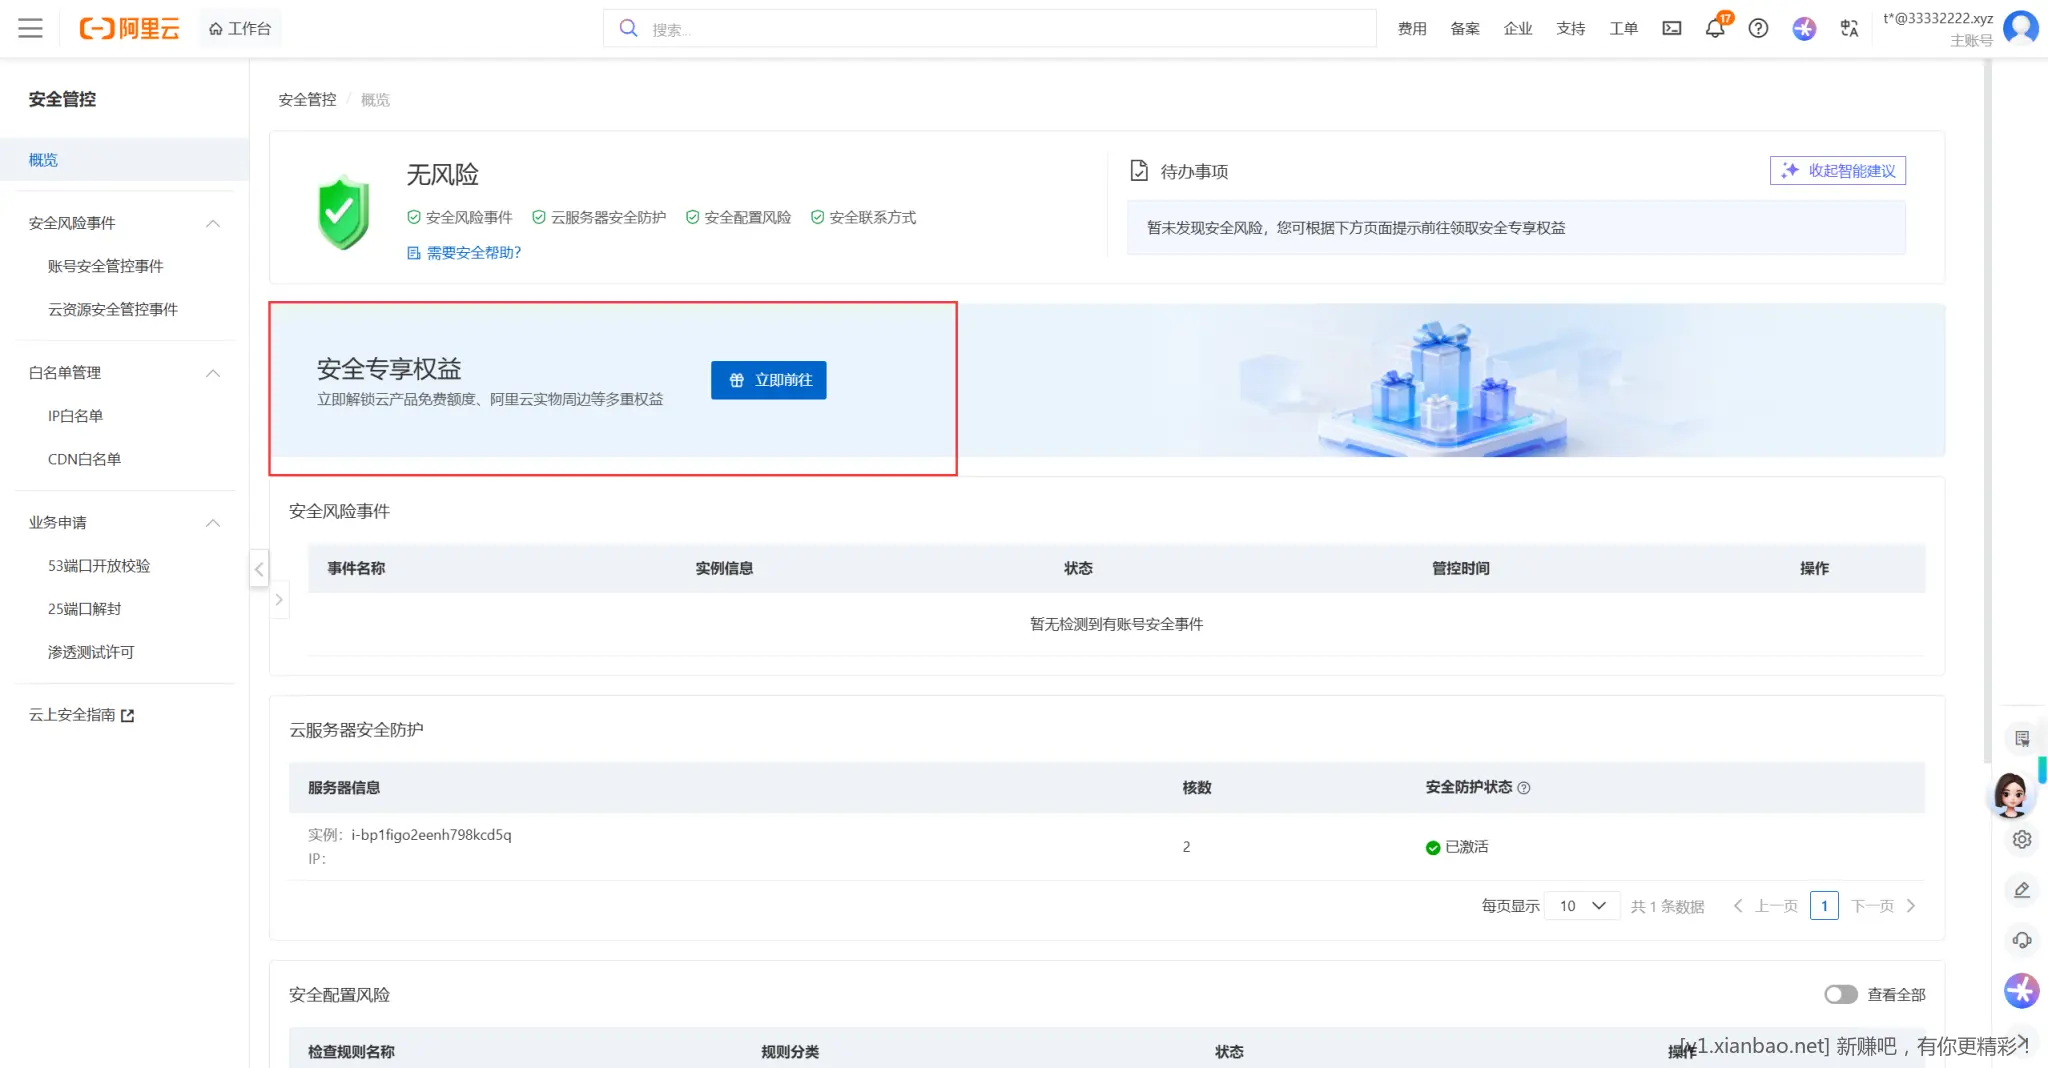Collapse the 白名单管理 section chevron
The image size is (2048, 1068).
tap(212, 372)
